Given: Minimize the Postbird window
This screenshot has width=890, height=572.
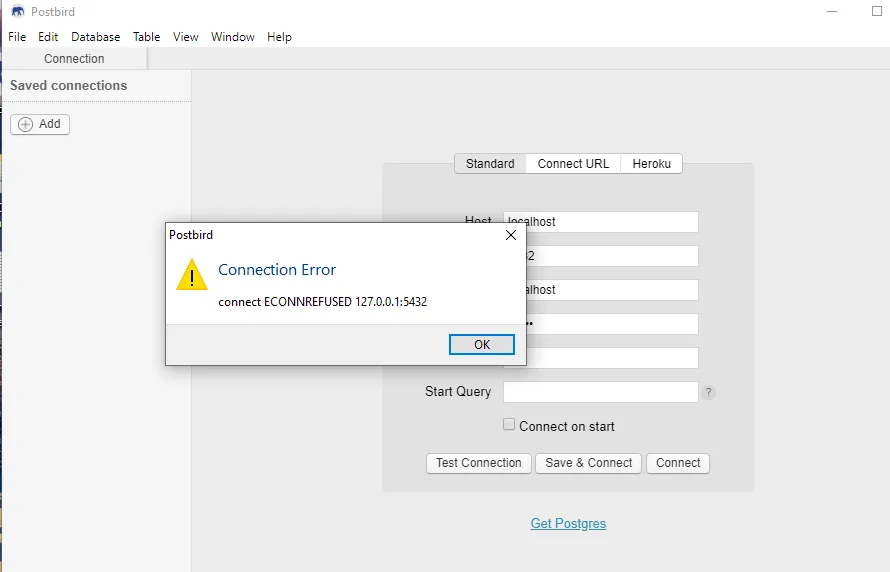Looking at the screenshot, I should click(832, 11).
